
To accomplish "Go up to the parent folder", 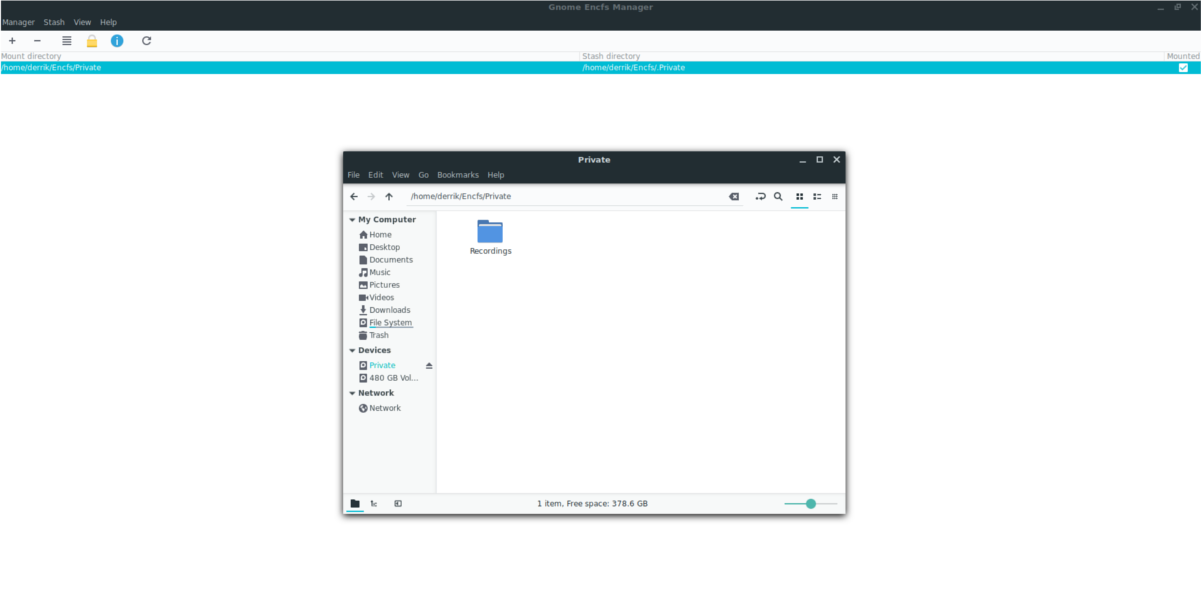I will (389, 197).
